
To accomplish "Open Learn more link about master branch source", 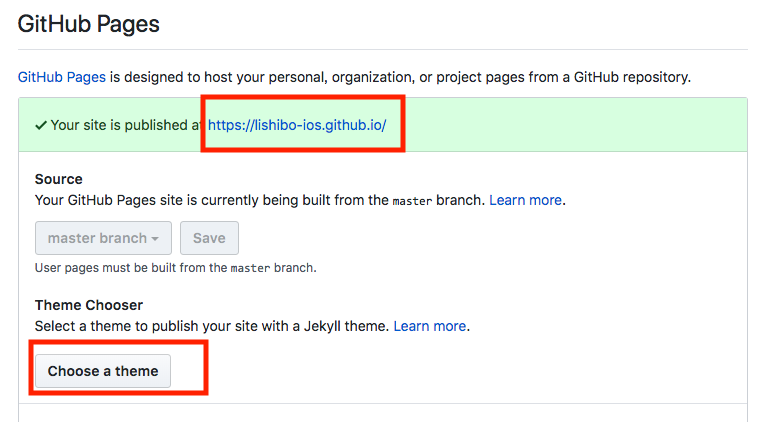I will pos(525,200).
